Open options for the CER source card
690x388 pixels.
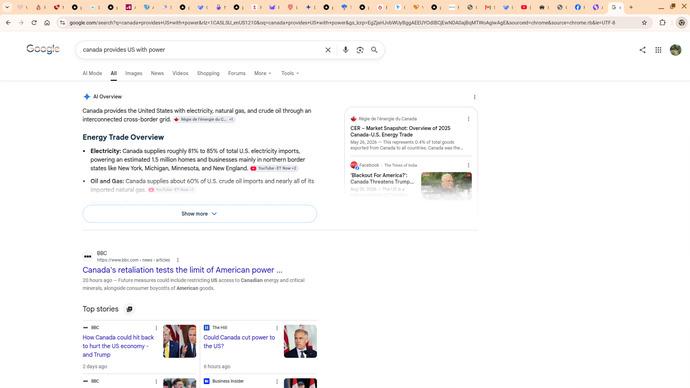(468, 119)
